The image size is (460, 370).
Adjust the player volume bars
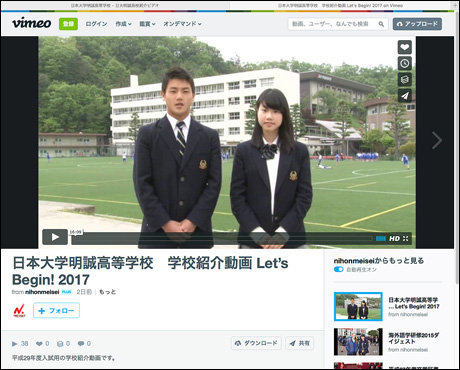coord(381,239)
